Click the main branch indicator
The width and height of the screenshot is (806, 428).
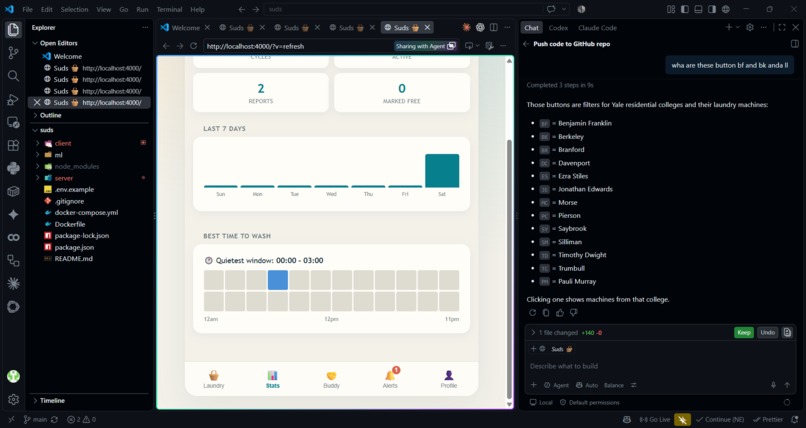coord(35,419)
